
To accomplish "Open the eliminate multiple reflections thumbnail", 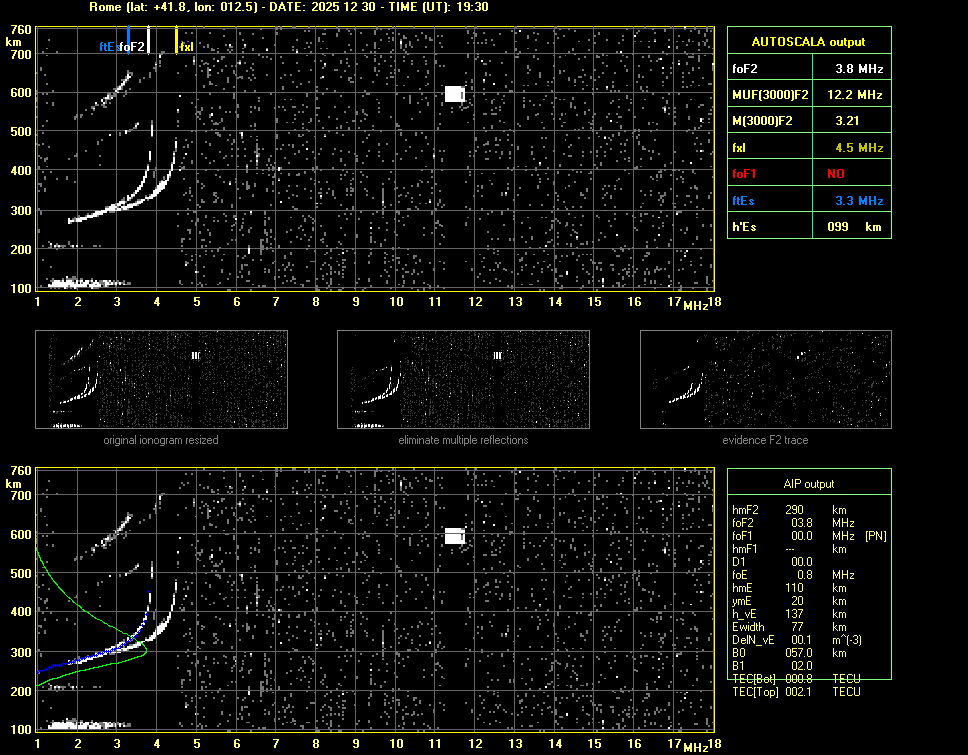I will click(x=463, y=380).
